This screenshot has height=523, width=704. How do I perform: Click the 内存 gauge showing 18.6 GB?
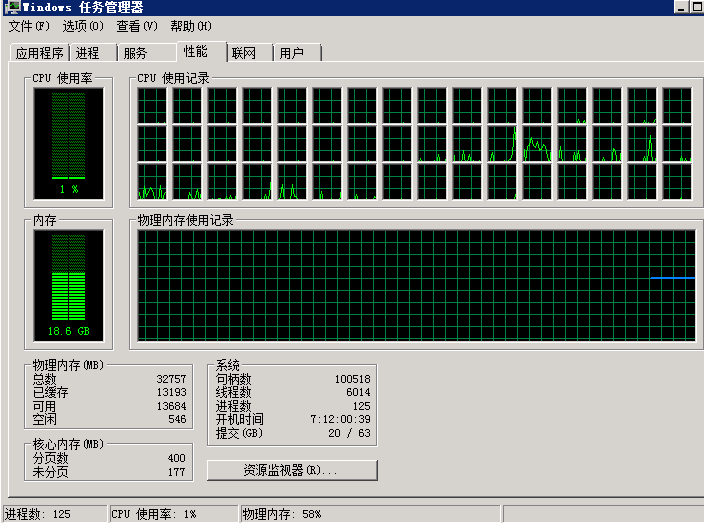[68, 286]
